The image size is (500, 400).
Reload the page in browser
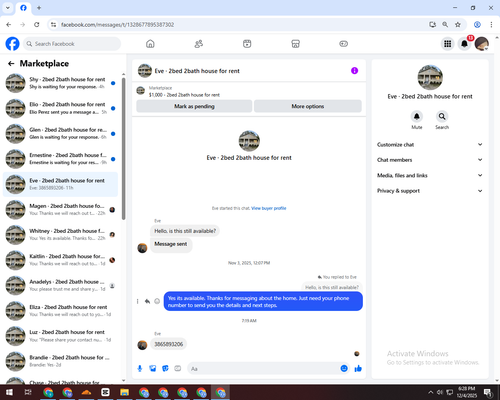click(x=37, y=25)
